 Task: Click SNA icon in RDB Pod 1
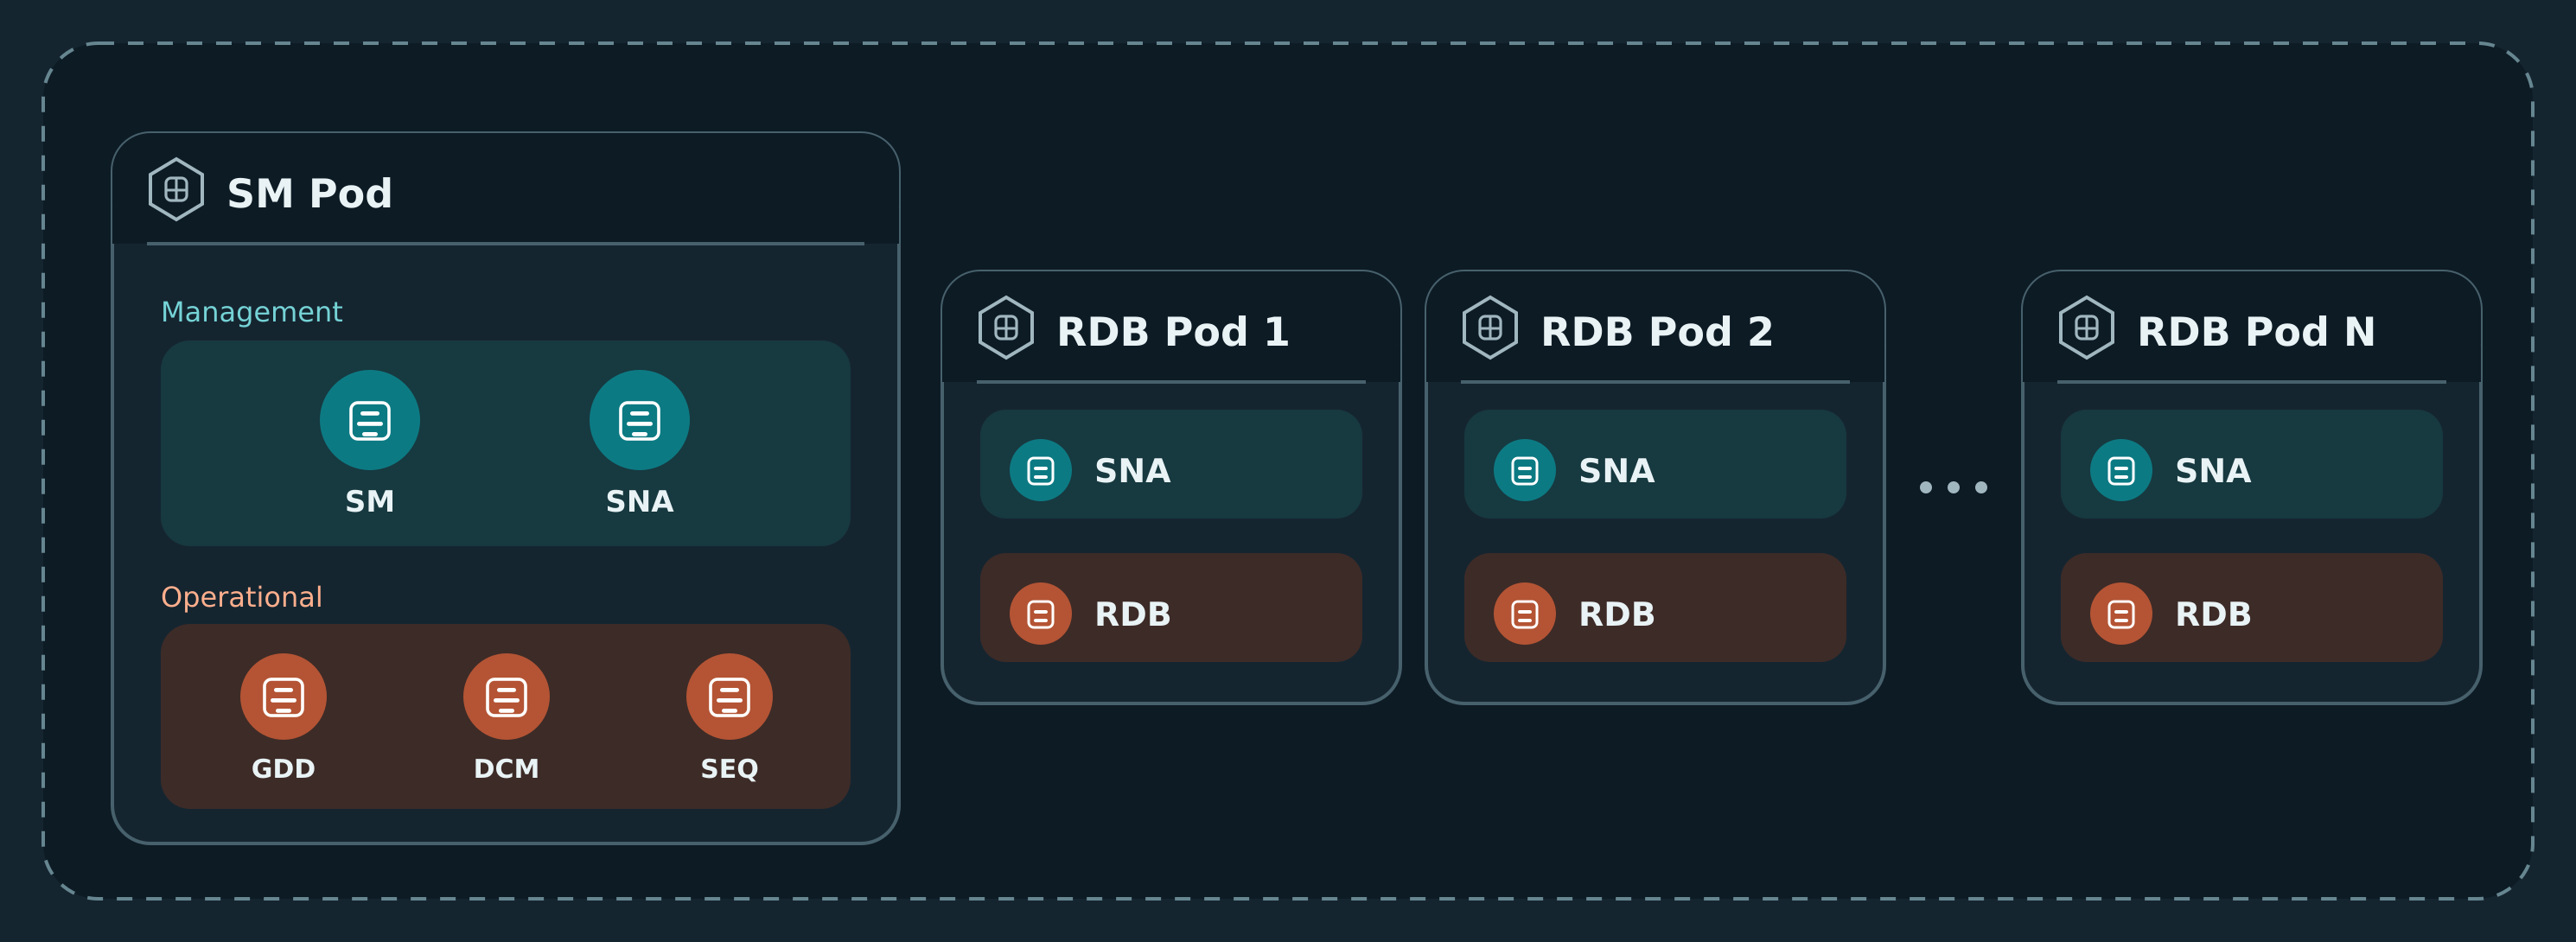(x=1041, y=470)
